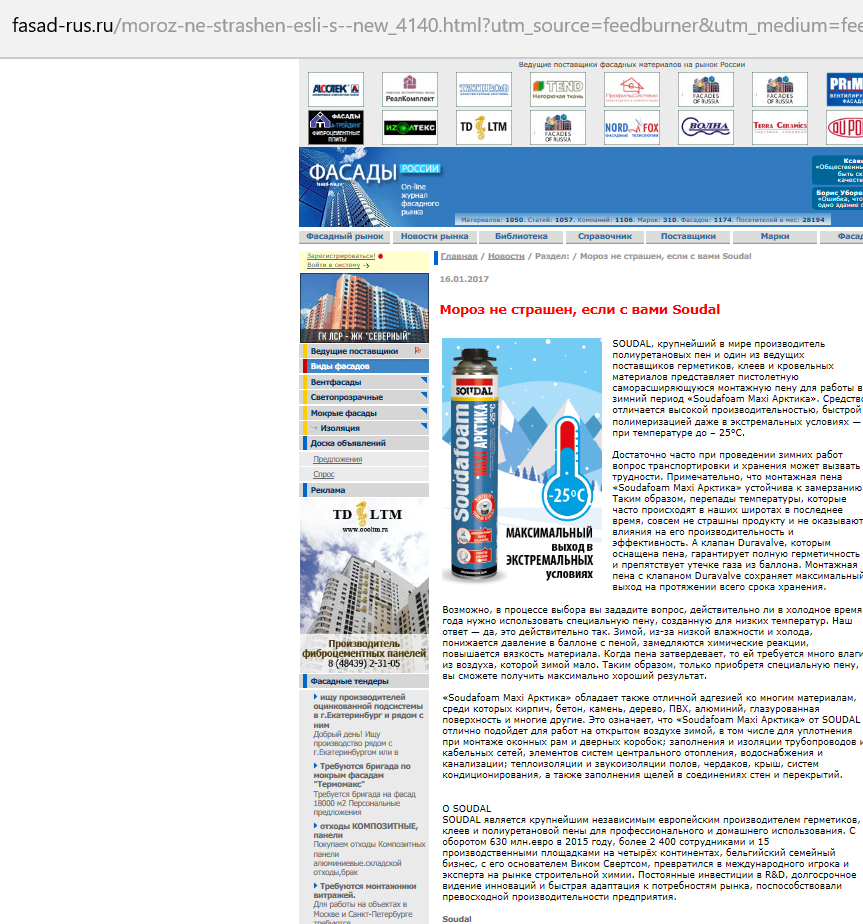Click the О SOUDAL paragraph heading
This screenshot has width=863, height=924.
pyautogui.click(x=466, y=808)
